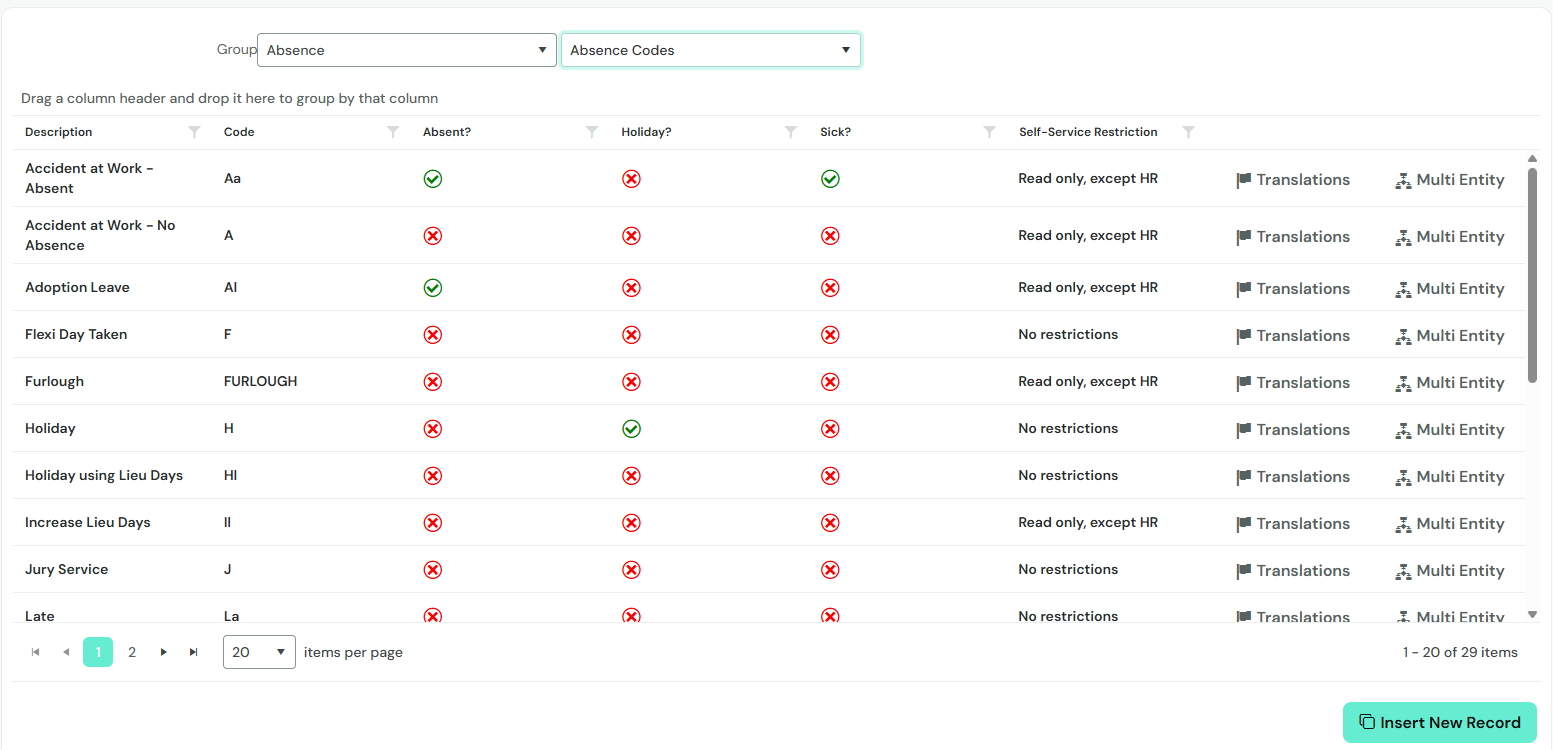The width and height of the screenshot is (1553, 750).
Task: Click Holiday cross for Accident at Work - No Absence
Action: point(631,236)
